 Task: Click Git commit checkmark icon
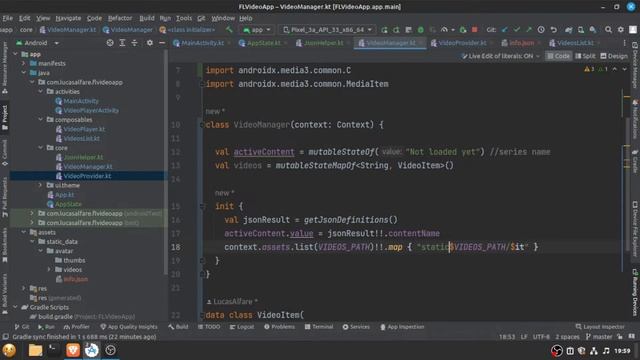[517, 30]
